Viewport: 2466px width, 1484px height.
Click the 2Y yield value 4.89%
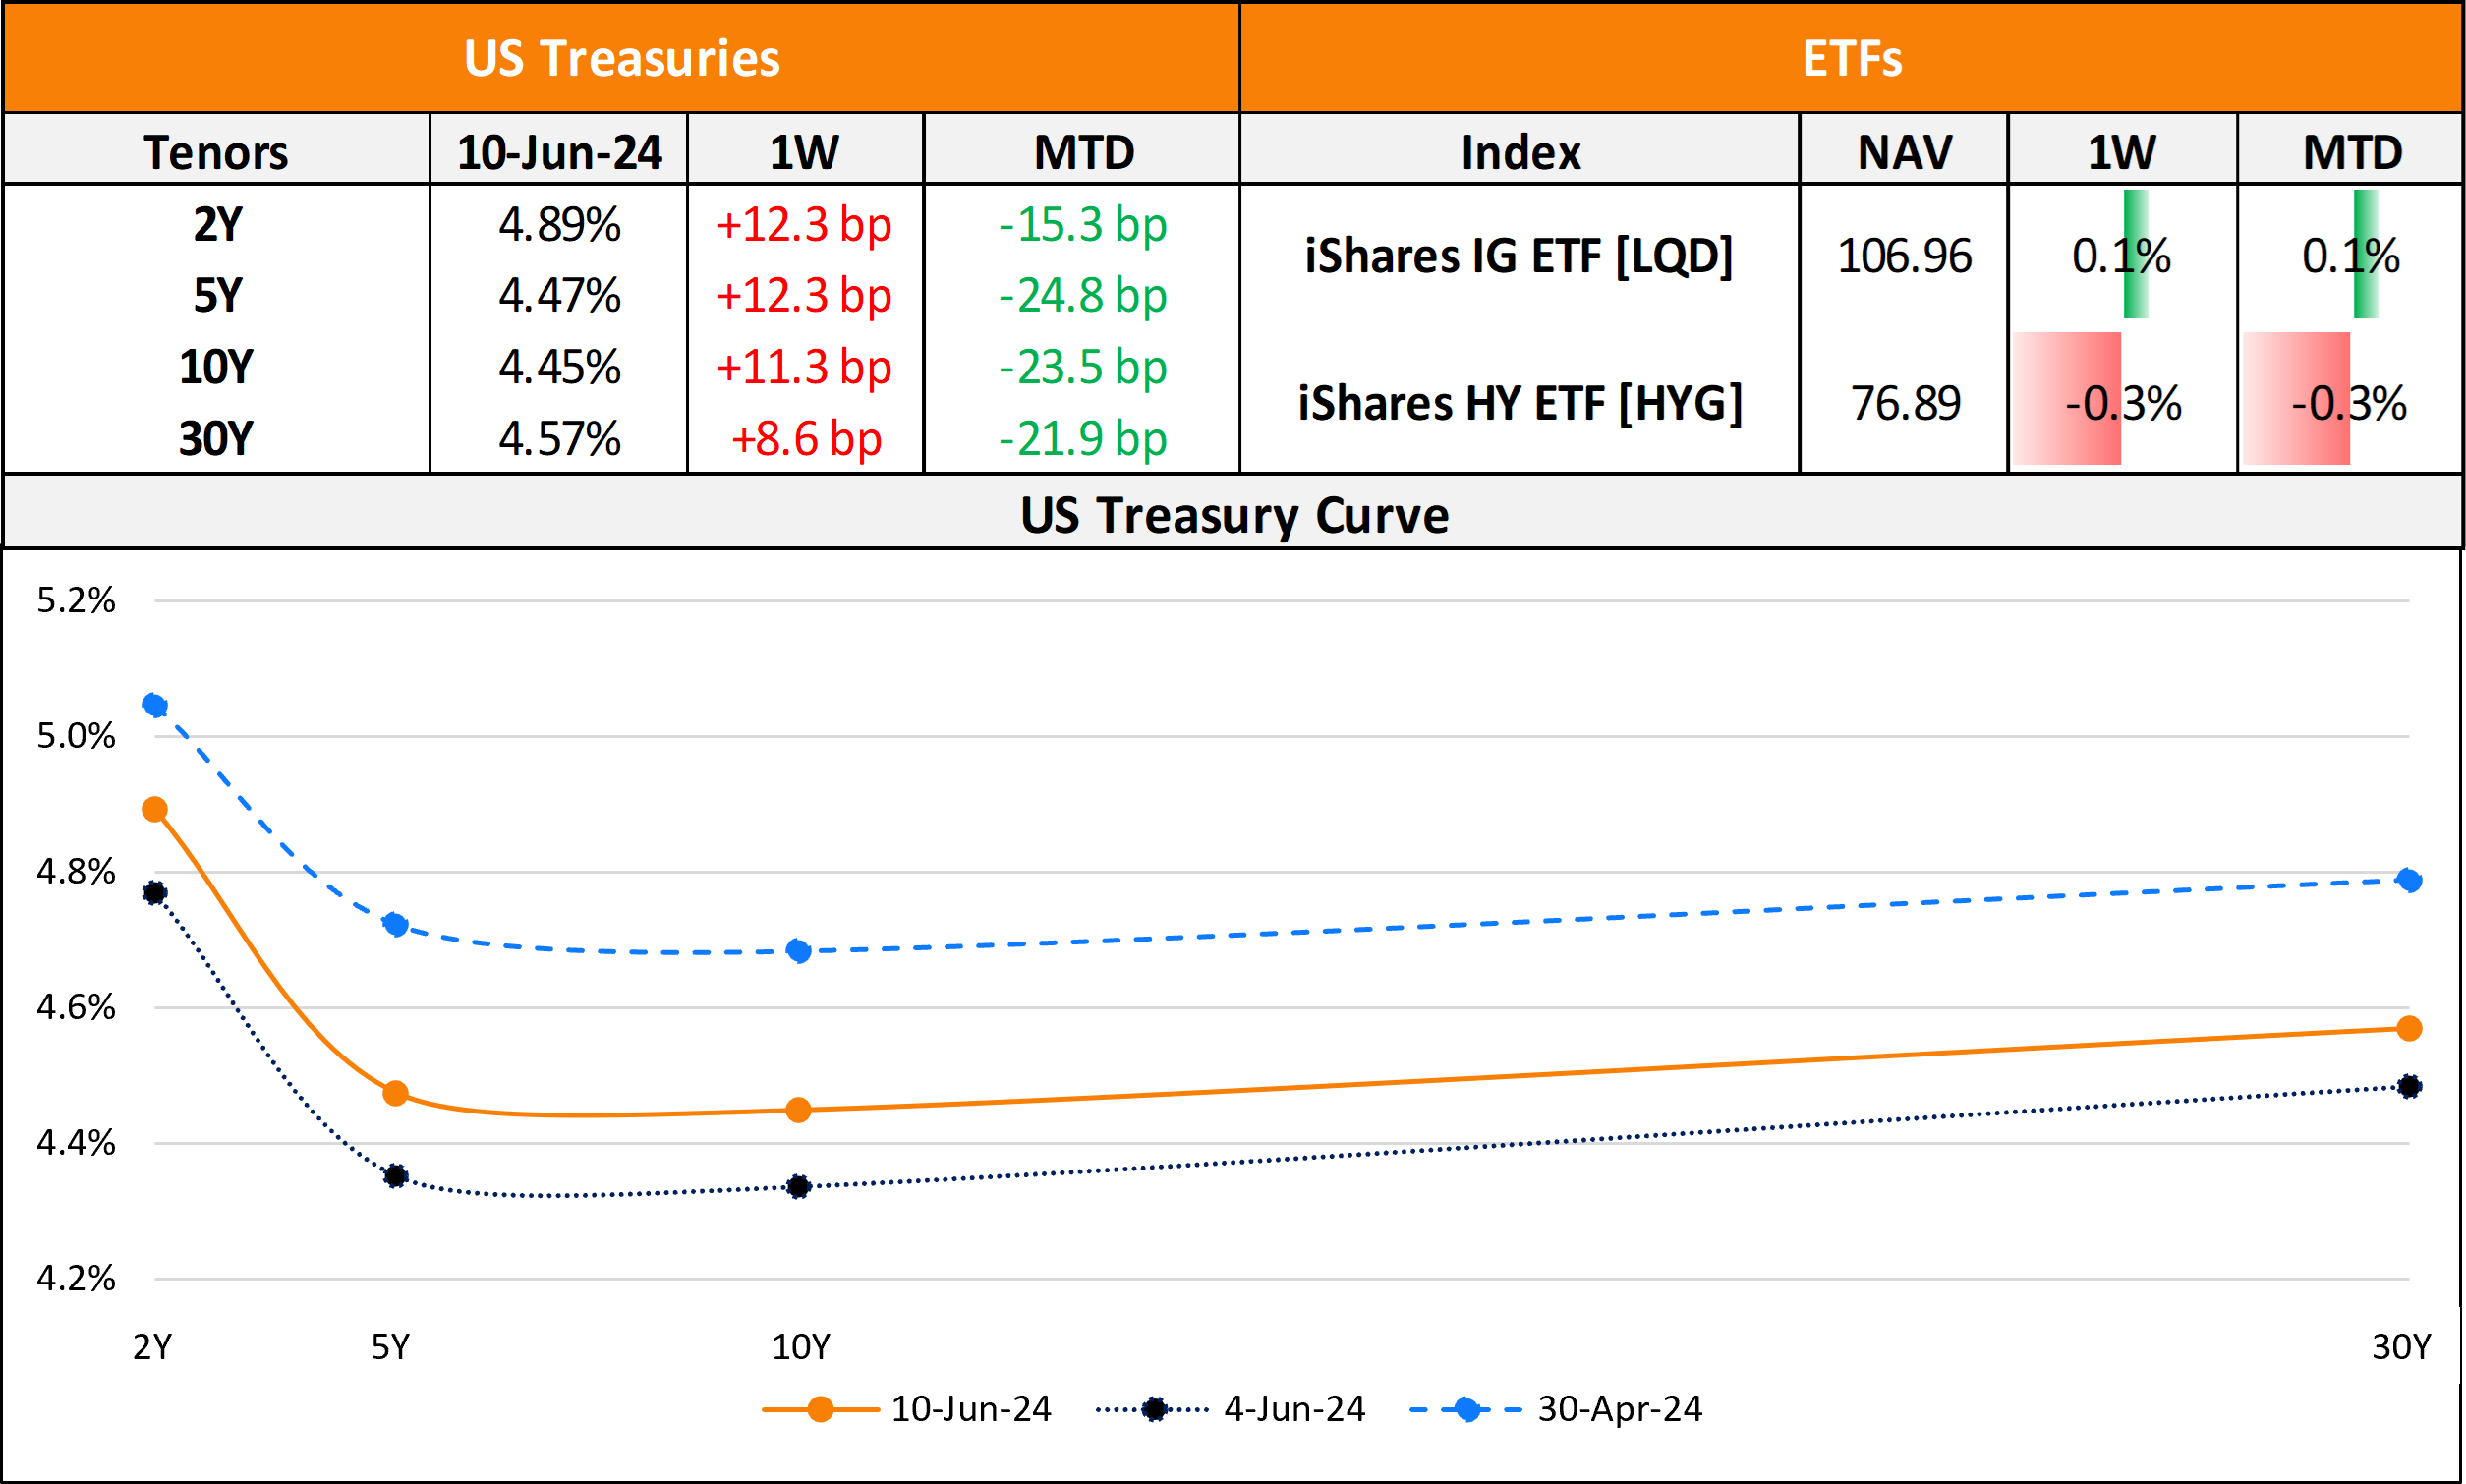pos(559,224)
